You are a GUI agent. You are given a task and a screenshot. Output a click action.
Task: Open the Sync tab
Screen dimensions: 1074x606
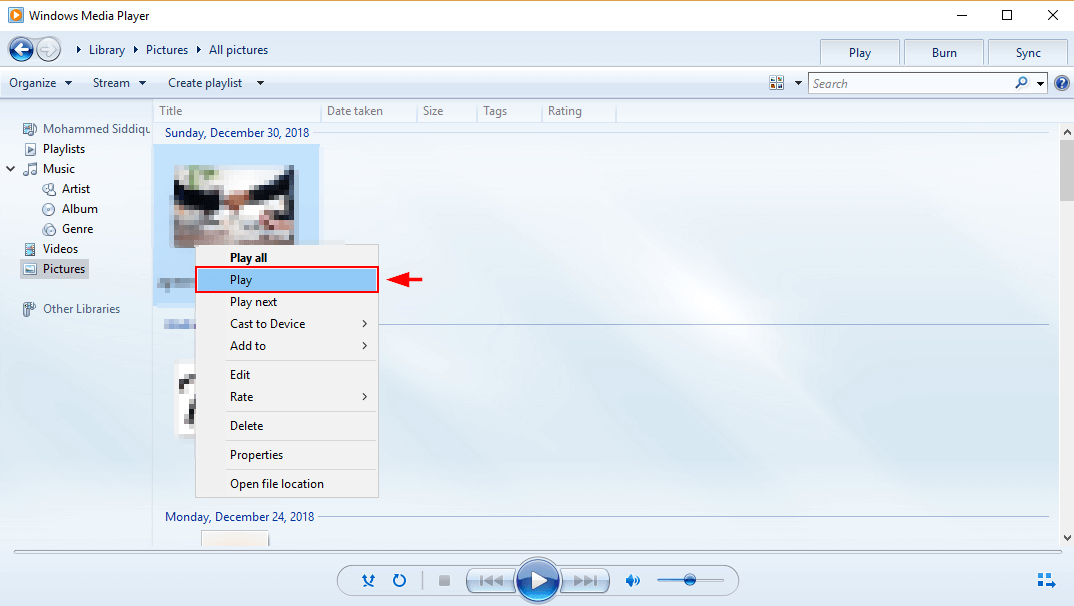click(1028, 53)
